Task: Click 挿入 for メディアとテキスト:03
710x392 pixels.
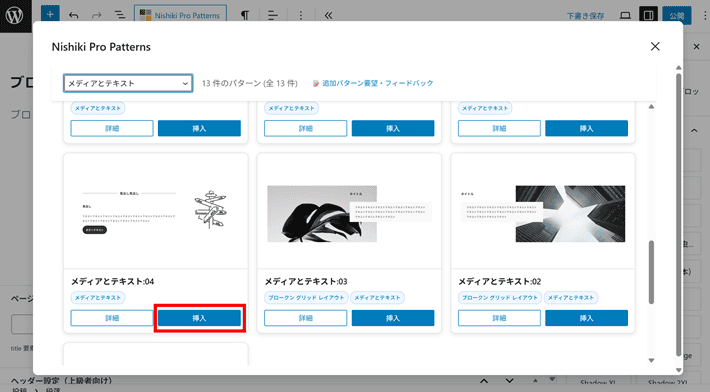Action: tap(393, 318)
